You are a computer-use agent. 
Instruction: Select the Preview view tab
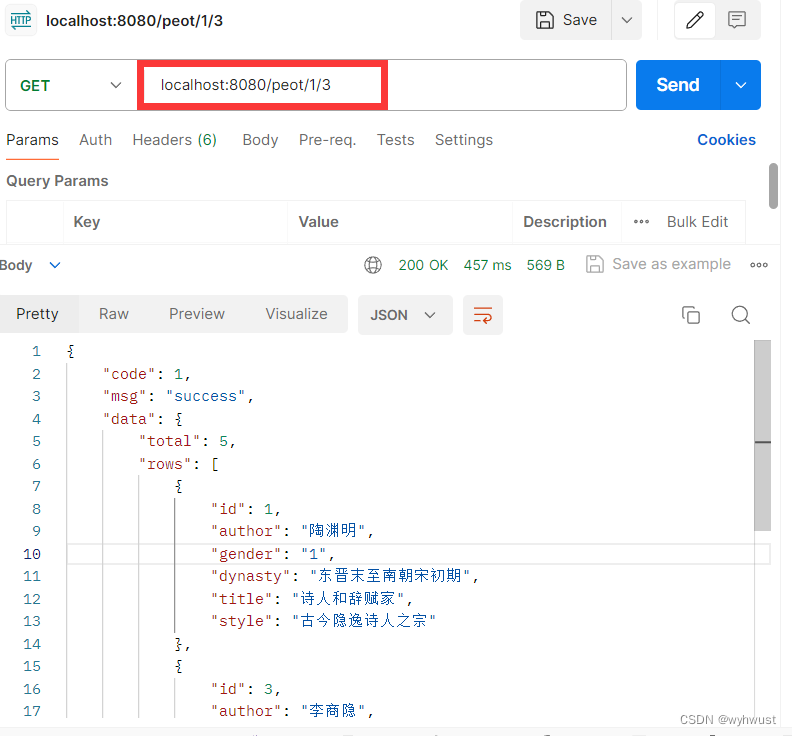pyautogui.click(x=196, y=314)
